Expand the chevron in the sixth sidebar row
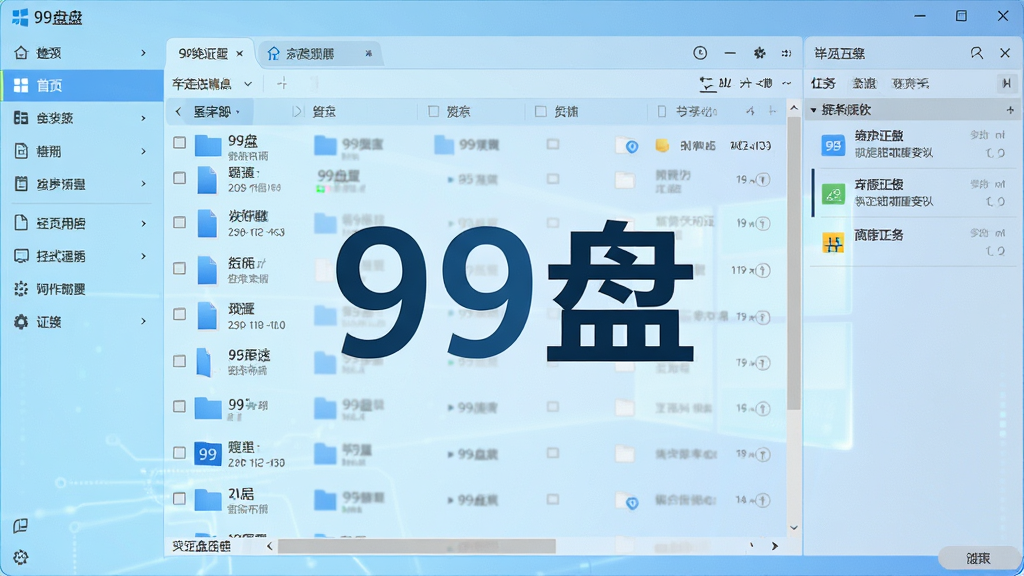The image size is (1024, 576). tap(144, 223)
